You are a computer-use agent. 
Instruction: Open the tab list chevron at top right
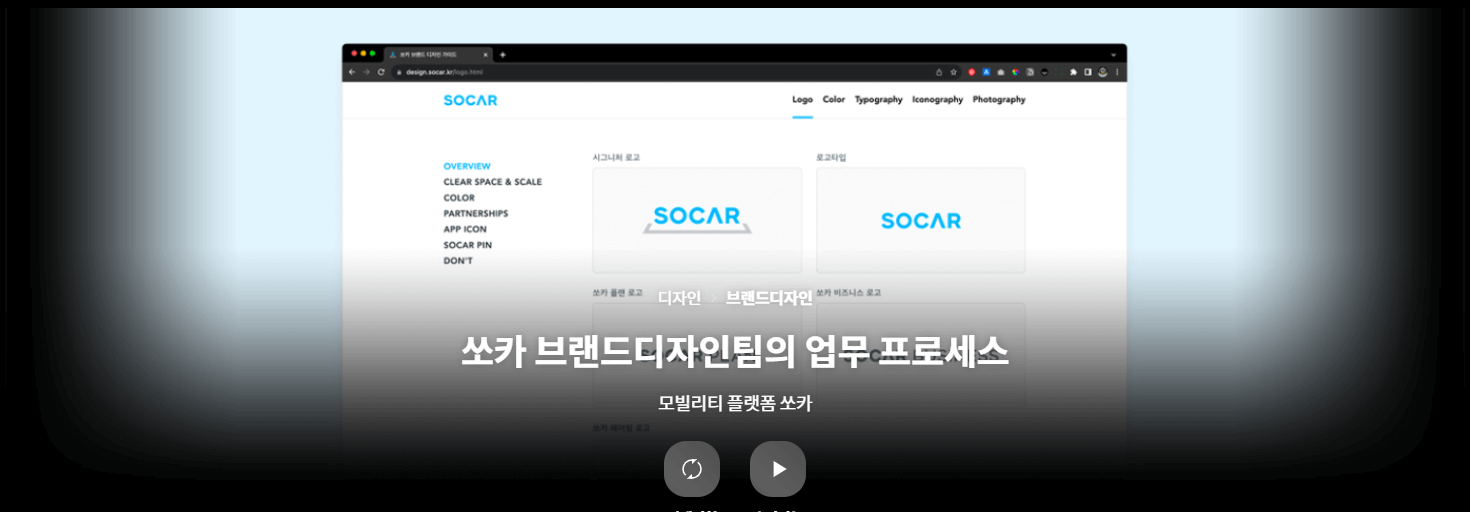coord(1113,54)
